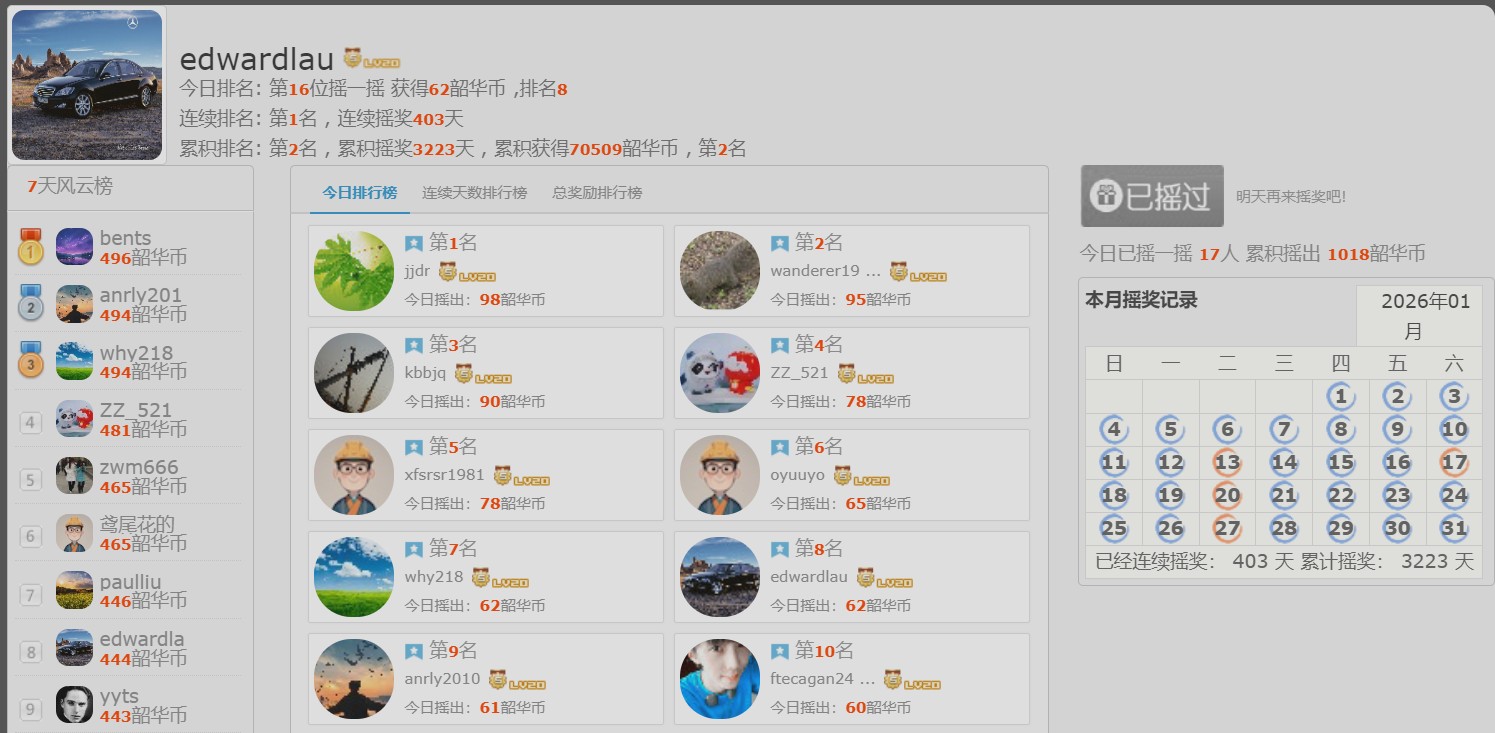Select day 27 in the monthly calendar
Viewport: 1495px width, 733px height.
click(1227, 529)
